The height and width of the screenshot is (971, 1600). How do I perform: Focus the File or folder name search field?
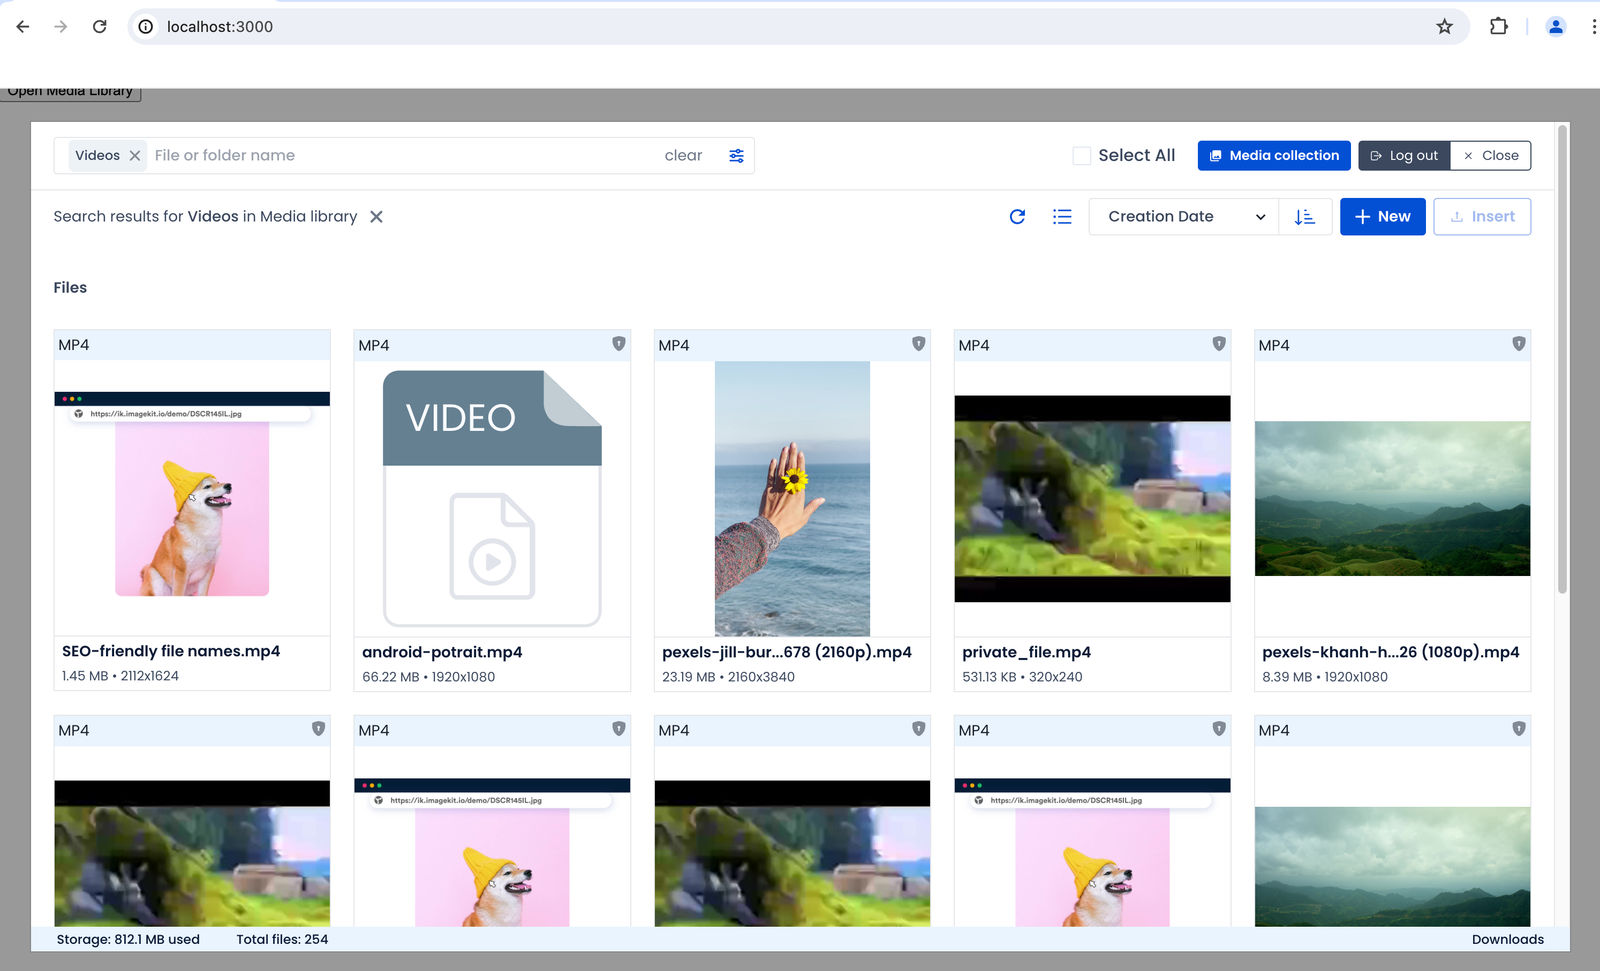[x=400, y=156]
